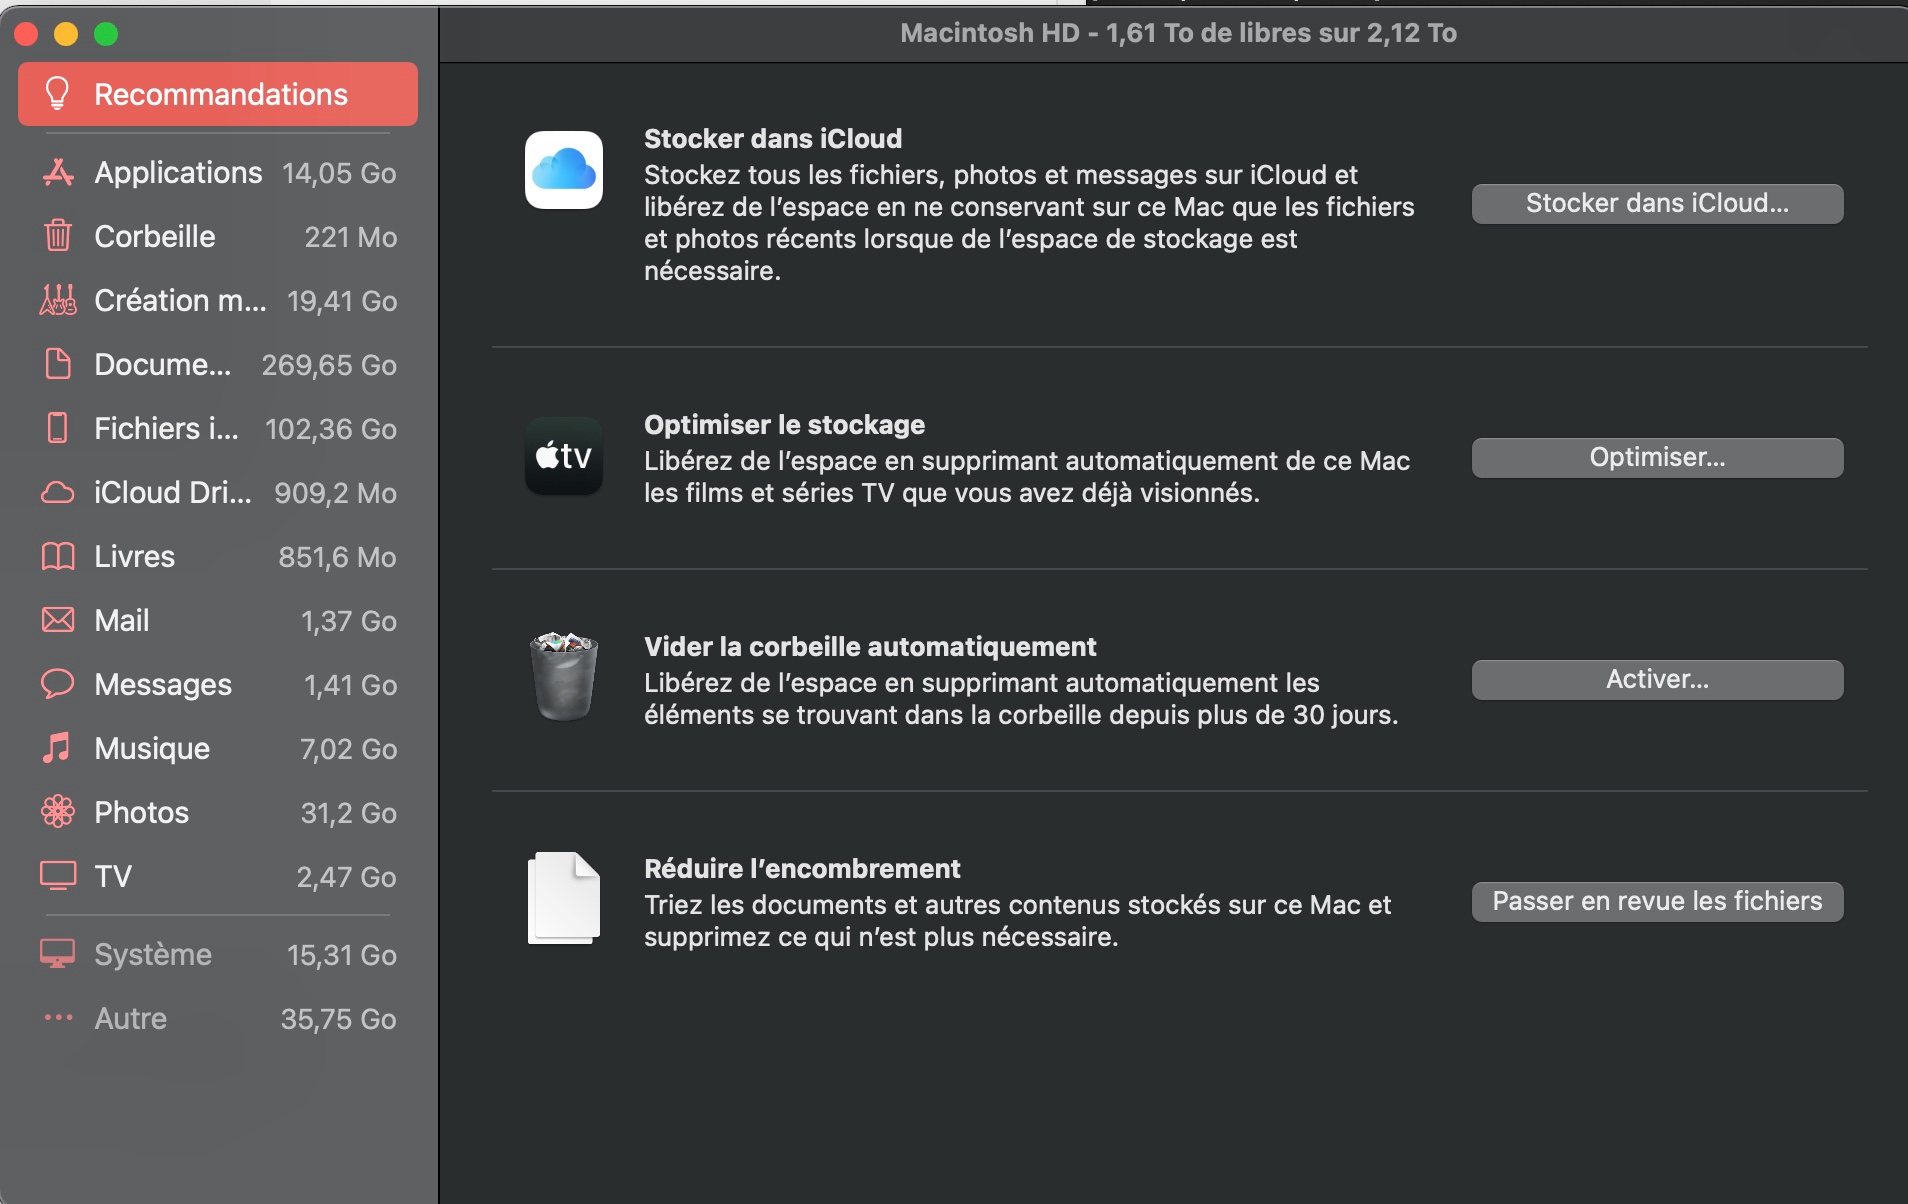Click the Création musicale guitar icon
The height and width of the screenshot is (1204, 1908).
[x=58, y=300]
